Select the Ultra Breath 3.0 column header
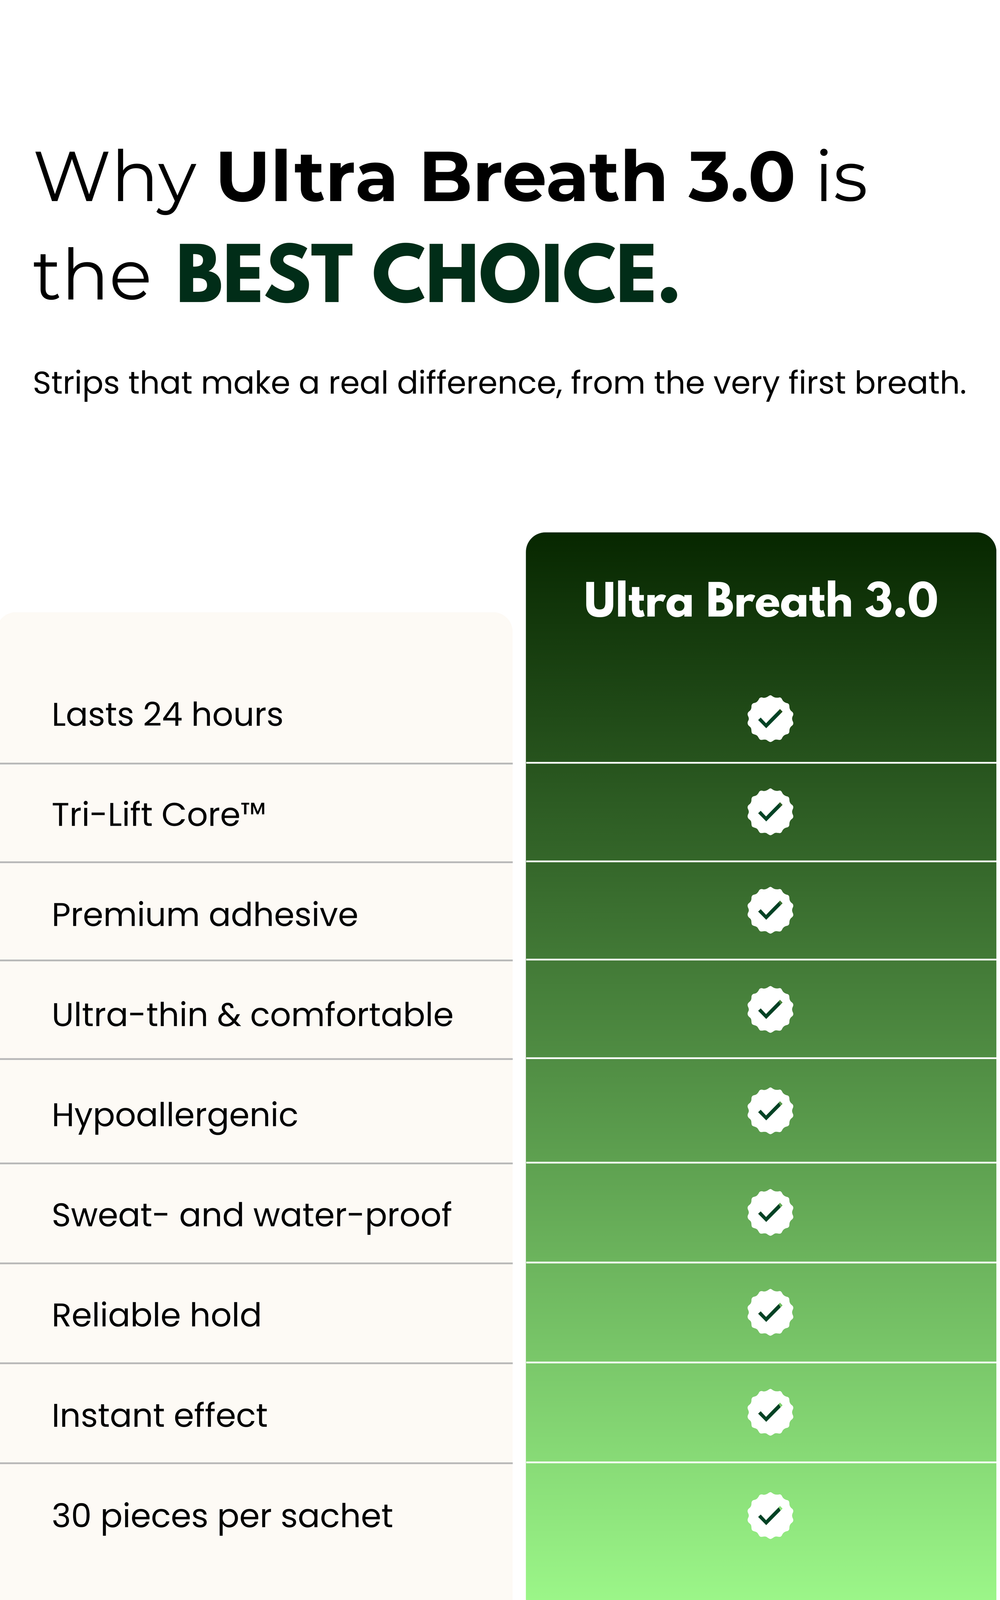Viewport: 1000px width, 1600px height. (x=761, y=601)
